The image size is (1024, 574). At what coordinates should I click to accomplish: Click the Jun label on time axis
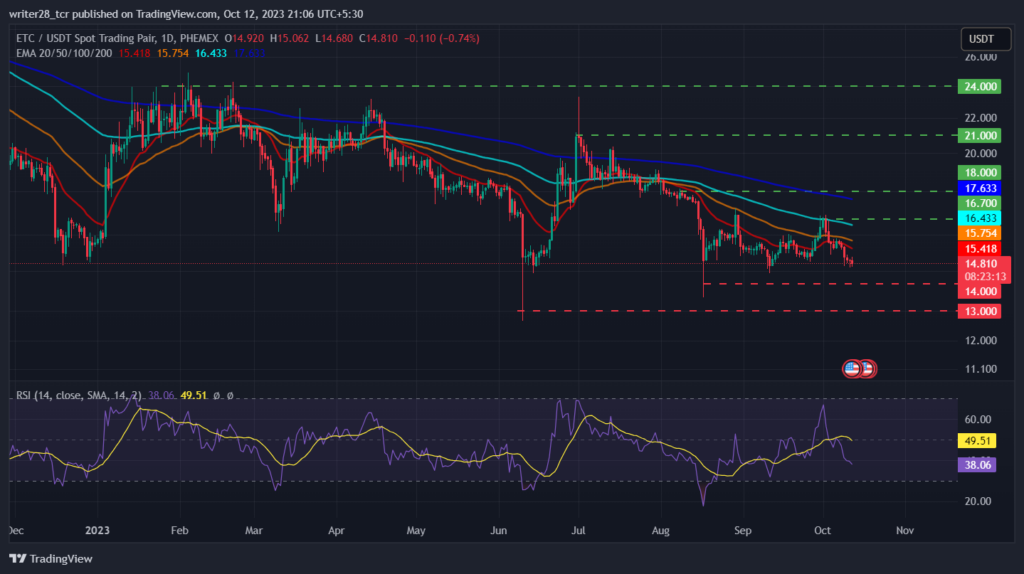498,530
